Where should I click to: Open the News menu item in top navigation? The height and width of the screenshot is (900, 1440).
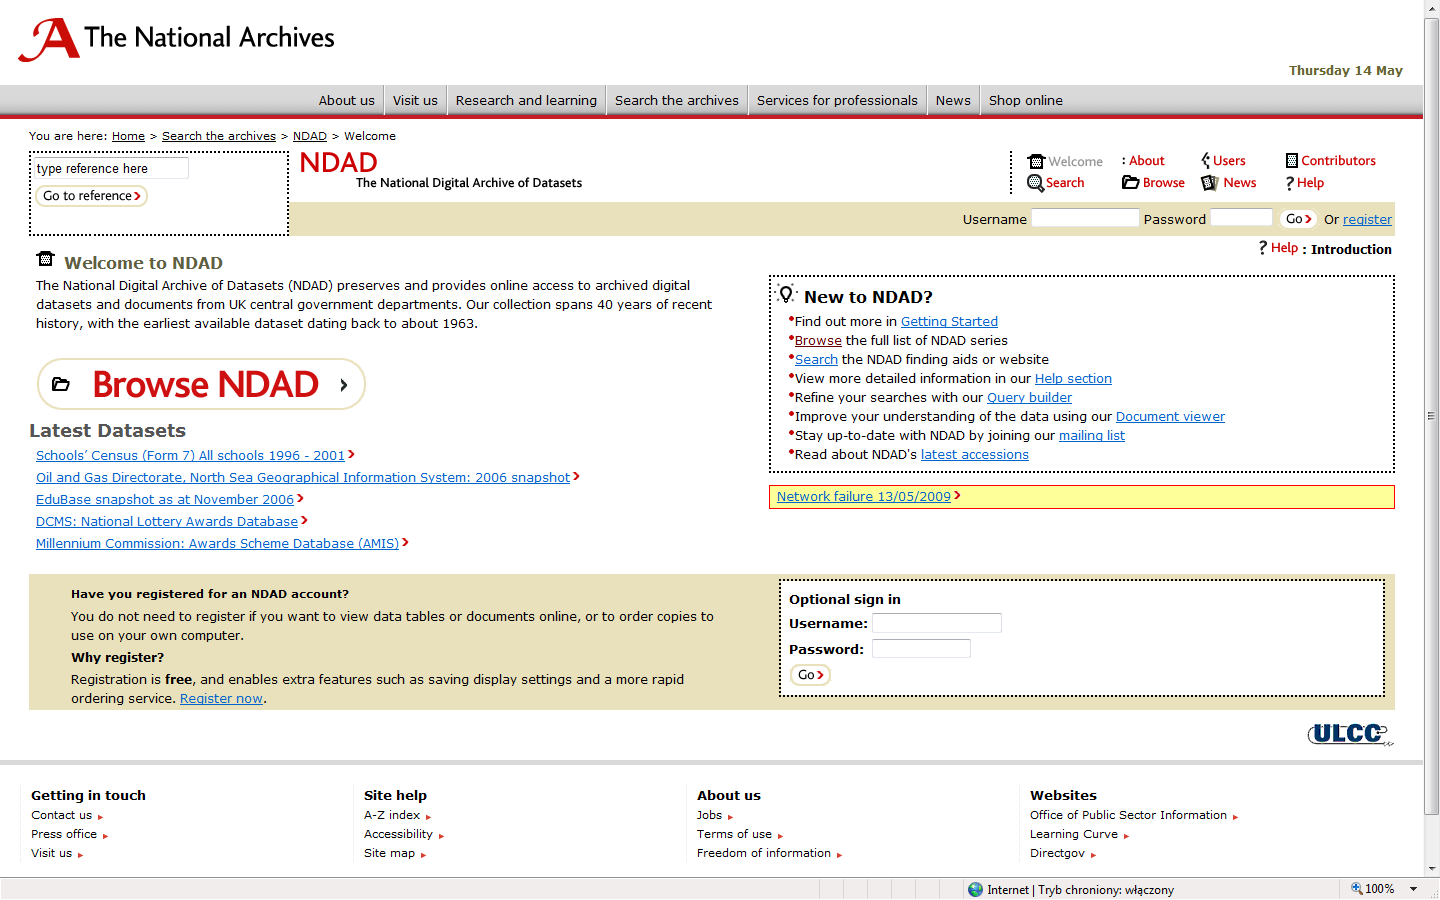953,100
